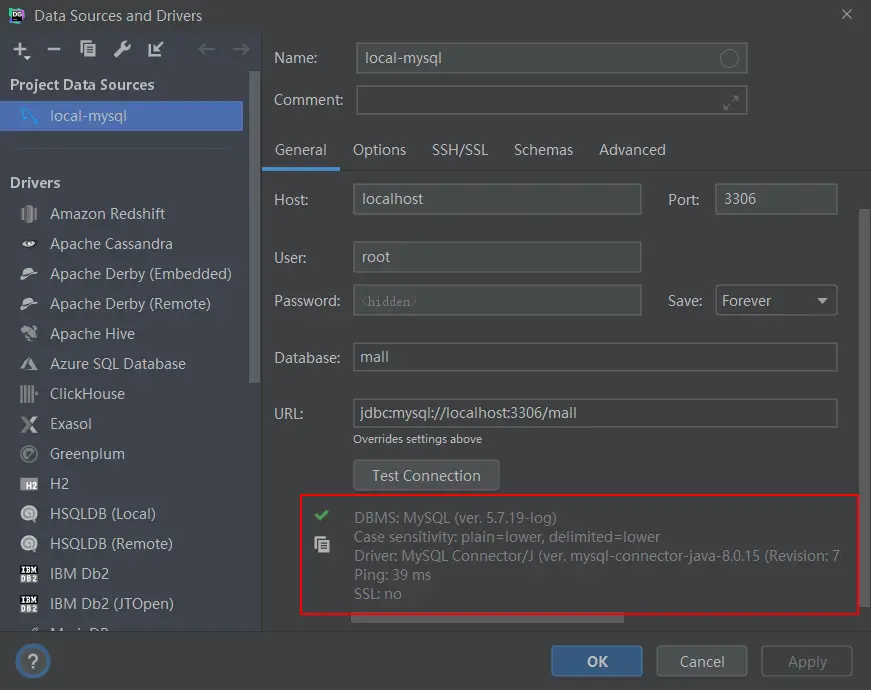Click the DataGrip app icon in title bar
871x690 pixels.
point(17,16)
